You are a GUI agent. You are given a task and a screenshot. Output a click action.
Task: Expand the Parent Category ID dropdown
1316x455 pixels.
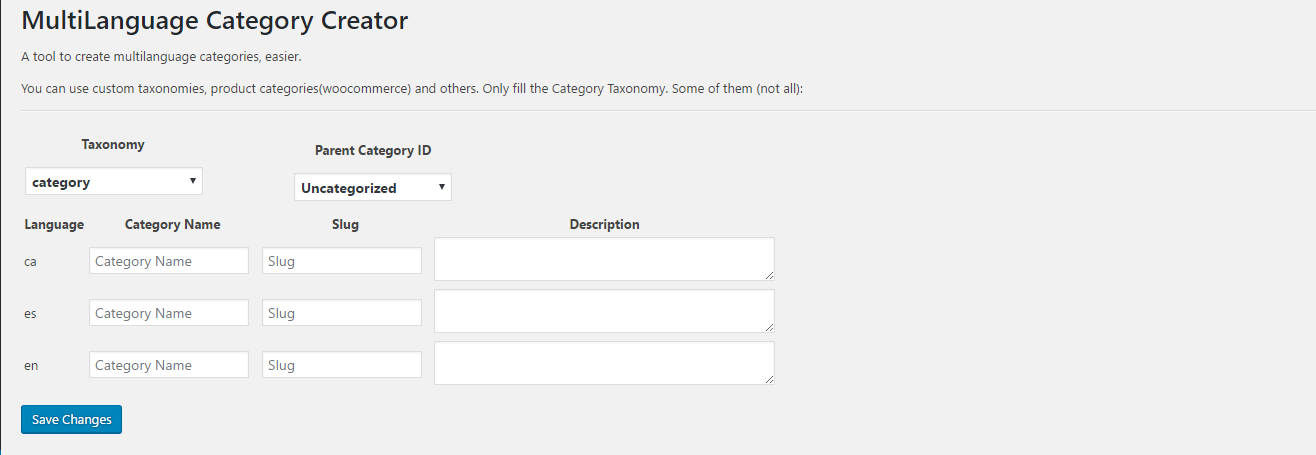tap(372, 188)
